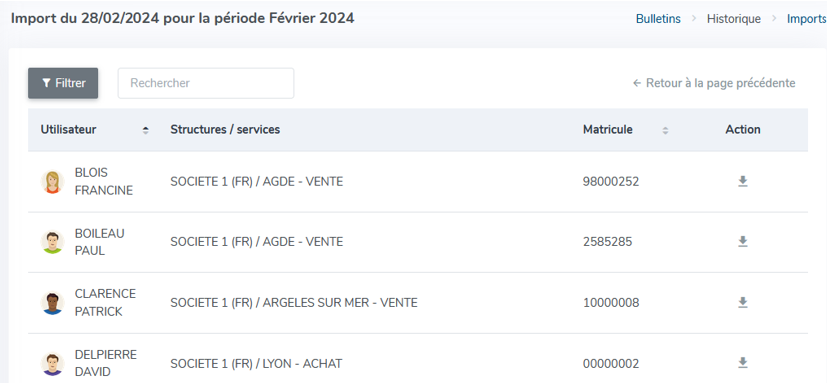Download bulletin for DELPIERRE DAVID

[x=743, y=363]
